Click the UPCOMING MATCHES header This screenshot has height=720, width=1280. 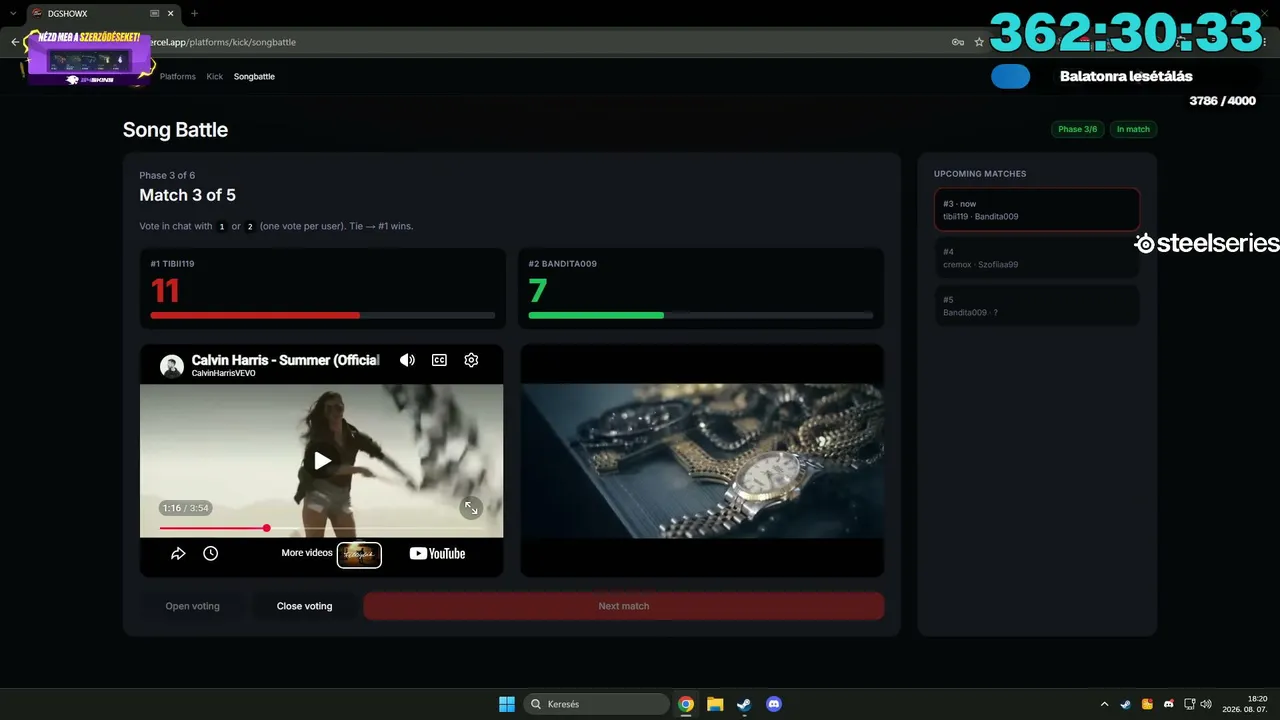tap(980, 174)
